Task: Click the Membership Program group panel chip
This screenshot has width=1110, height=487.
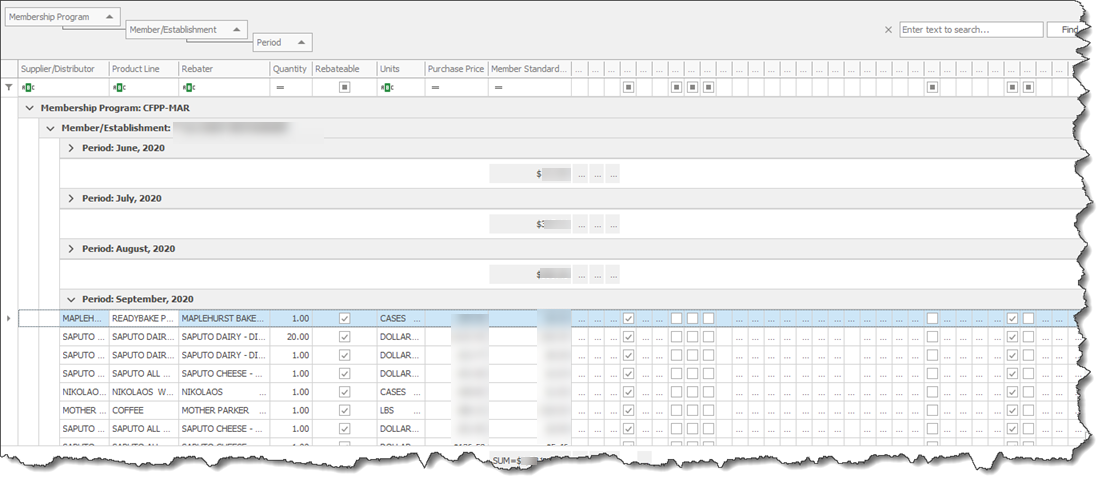Action: point(62,17)
